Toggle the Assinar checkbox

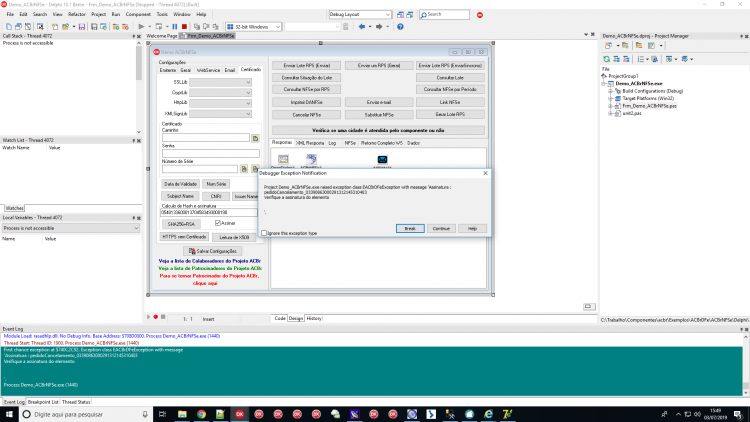click(218, 223)
